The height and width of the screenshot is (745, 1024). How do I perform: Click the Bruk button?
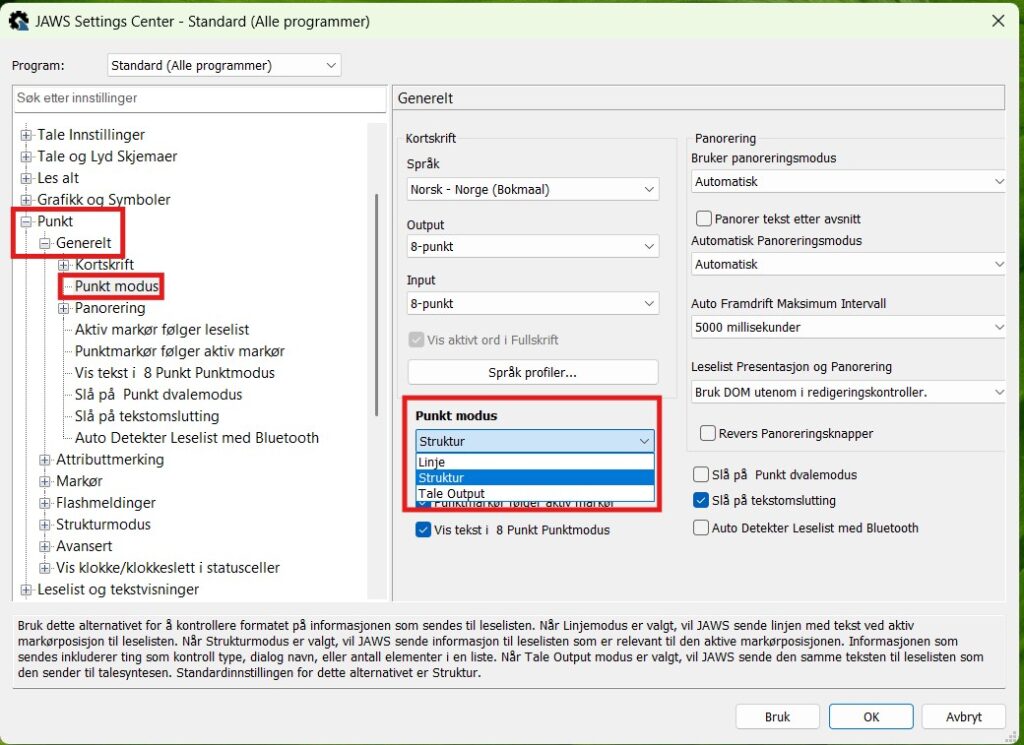pyautogui.click(x=777, y=716)
